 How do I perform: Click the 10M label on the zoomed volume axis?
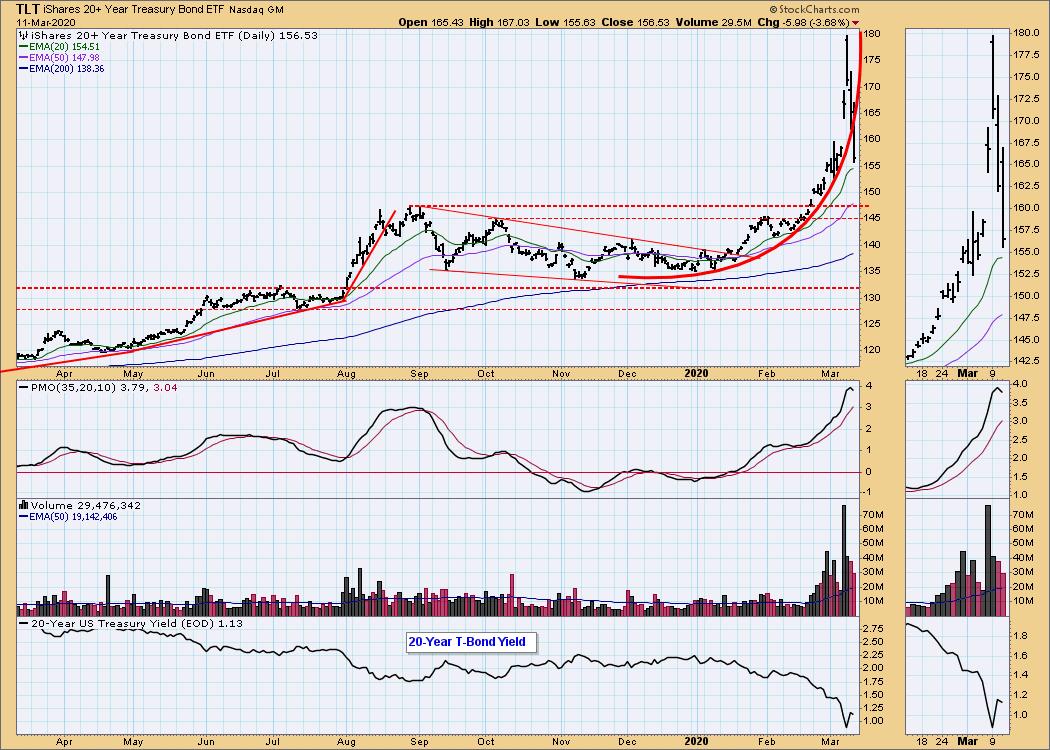[x=1024, y=601]
